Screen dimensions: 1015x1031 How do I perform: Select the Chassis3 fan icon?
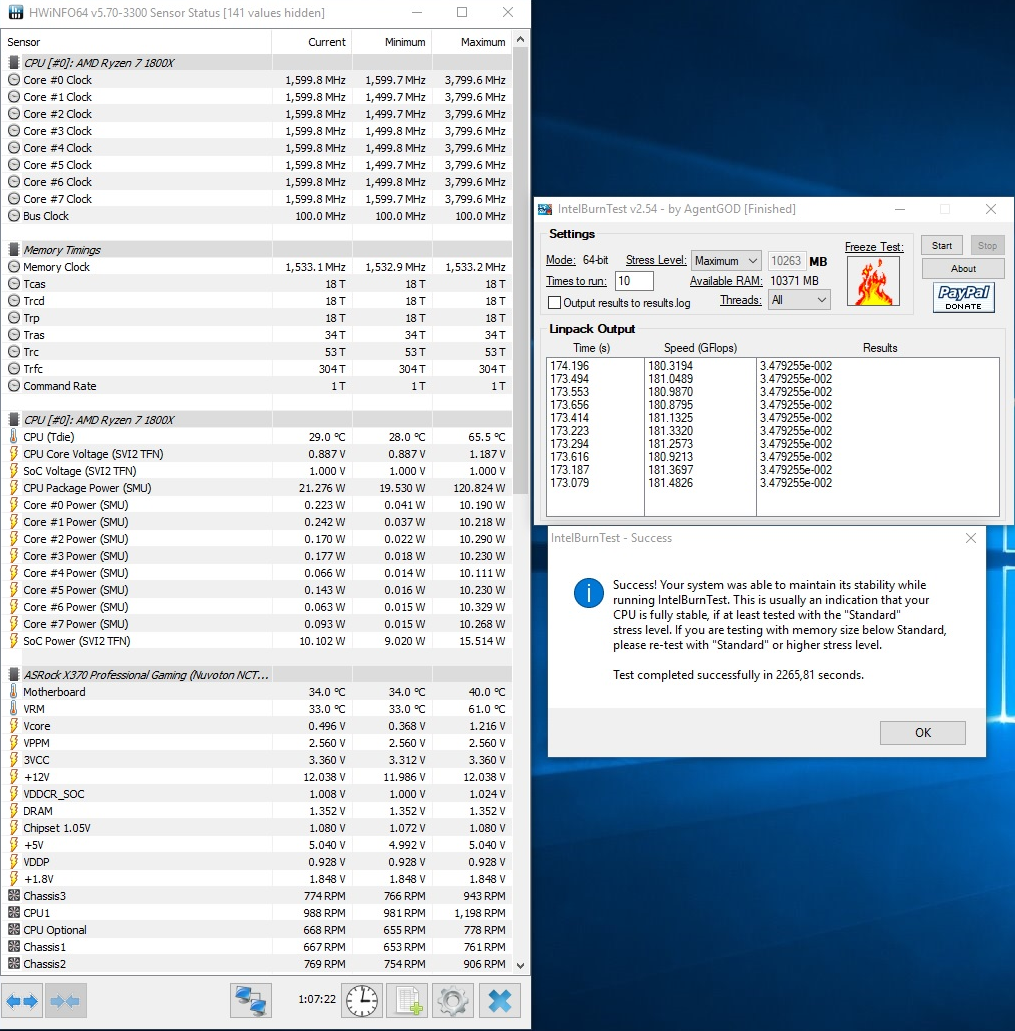pyautogui.click(x=14, y=896)
